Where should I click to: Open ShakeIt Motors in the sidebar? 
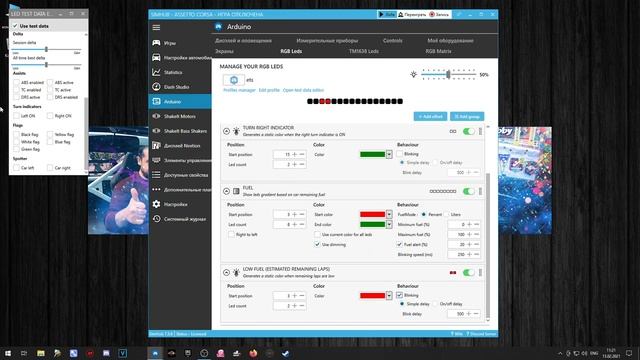click(x=180, y=116)
